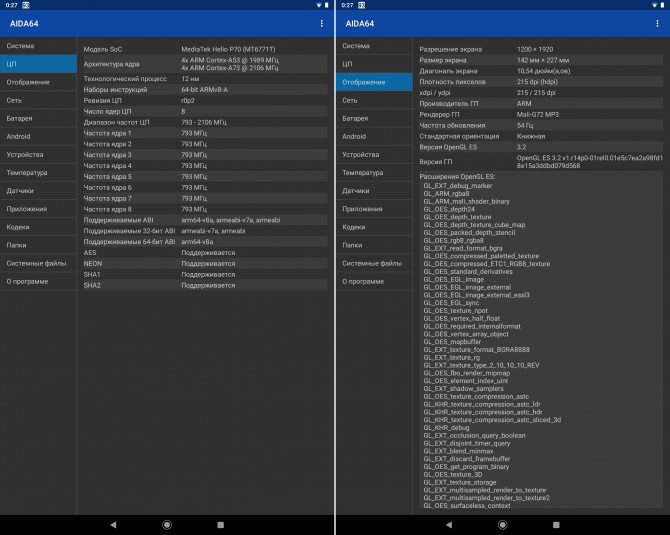Tap the NEON support row

click(205, 264)
